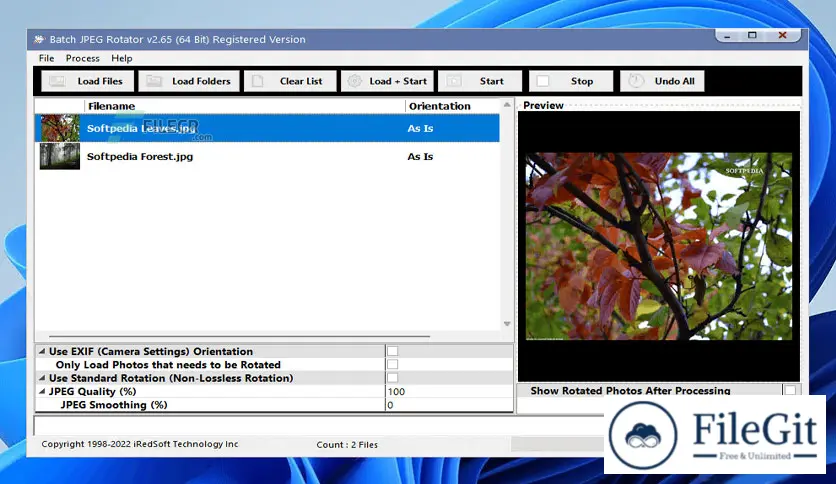
Task: Select Softpedia Forest.jpg in the list
Action: click(x=138, y=156)
